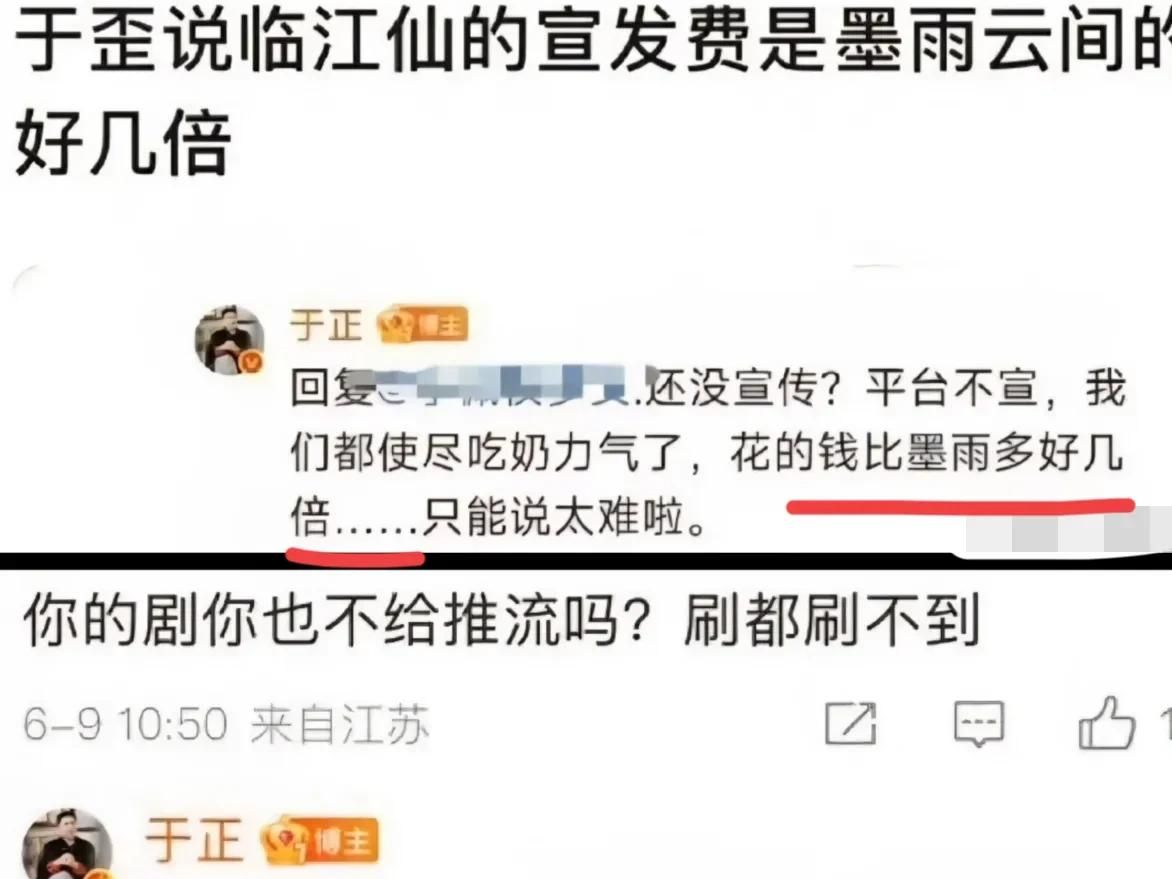
Task: Open 于正 avatar in quoted reply
Action: pos(229,340)
